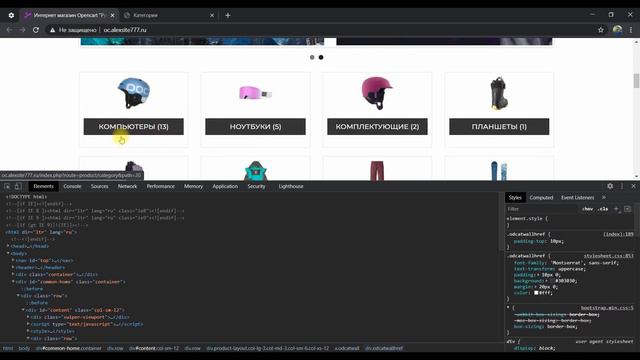Toggle the device toolbar icon in DevTools

pos(18,186)
